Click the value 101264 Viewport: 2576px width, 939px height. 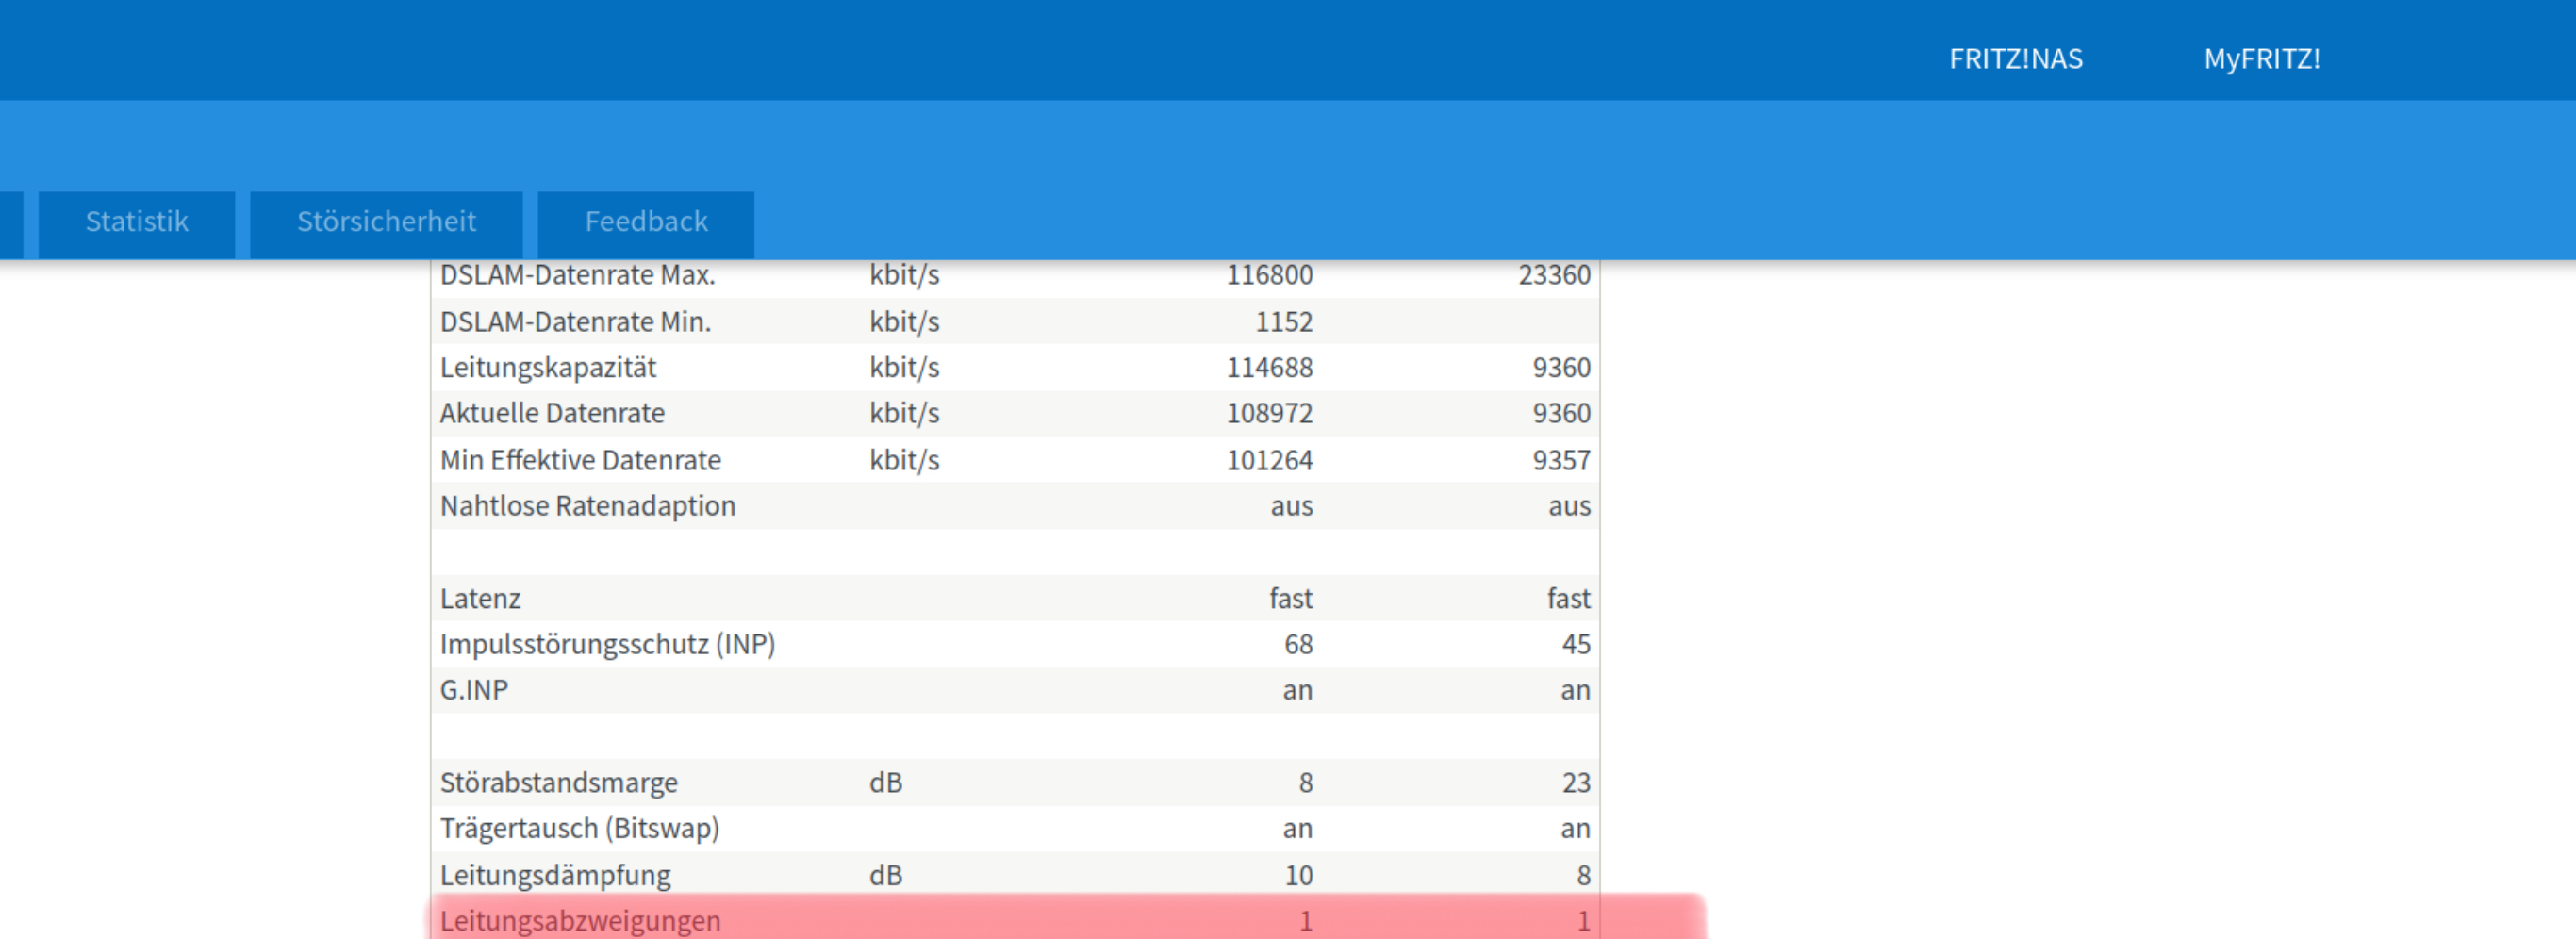(1269, 460)
